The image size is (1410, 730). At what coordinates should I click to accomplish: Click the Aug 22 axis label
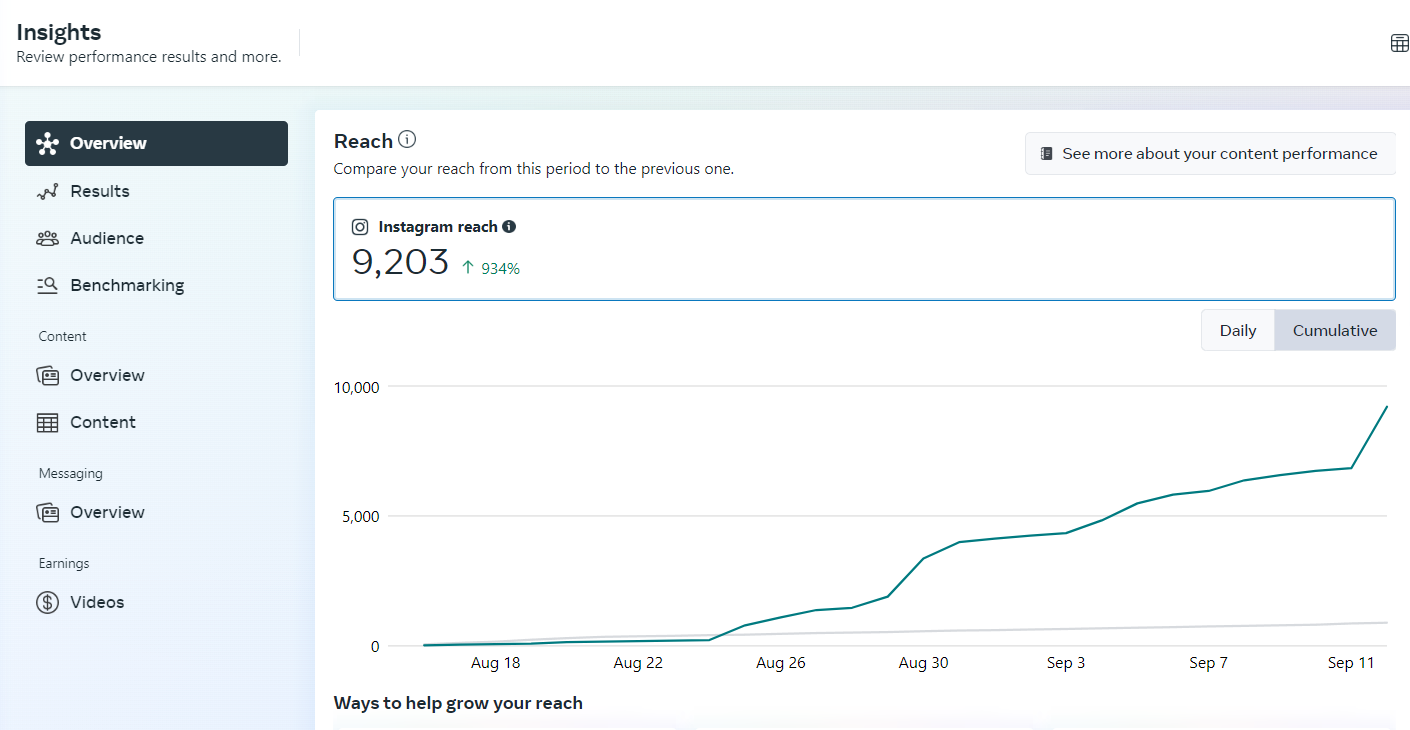click(638, 663)
